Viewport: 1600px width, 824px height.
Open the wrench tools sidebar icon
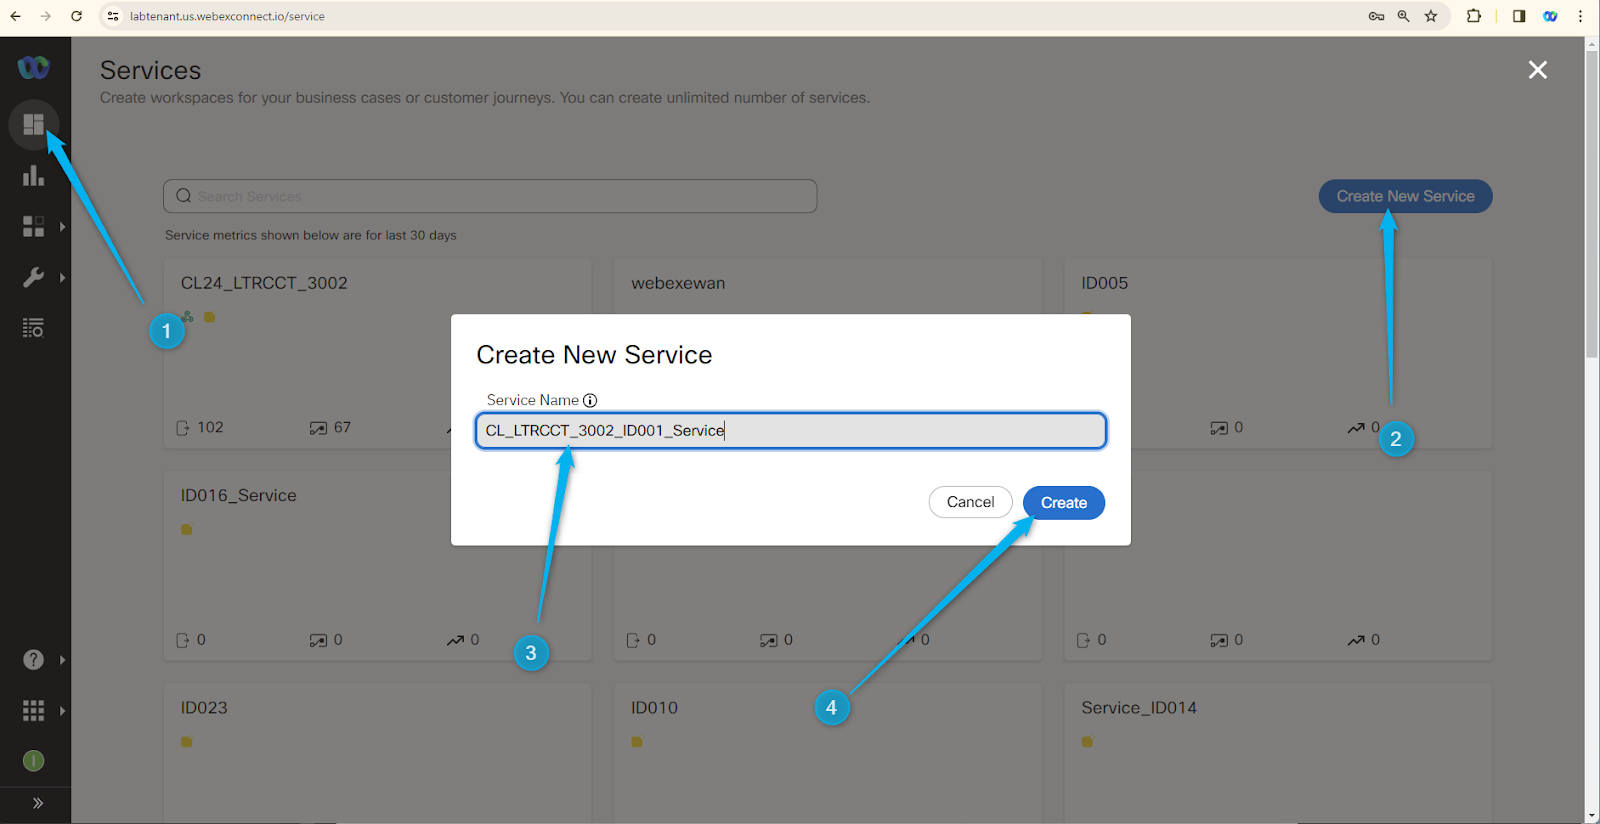tap(34, 277)
